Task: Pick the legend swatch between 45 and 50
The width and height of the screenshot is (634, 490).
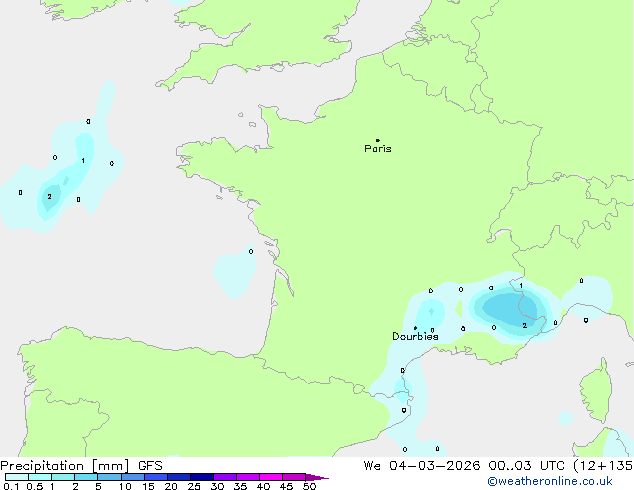Action: click(x=294, y=477)
